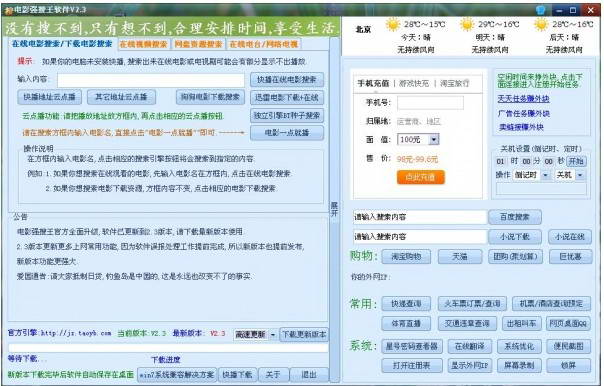
Task: Open the 在线电台/网络电视 tab
Action: [x=264, y=44]
